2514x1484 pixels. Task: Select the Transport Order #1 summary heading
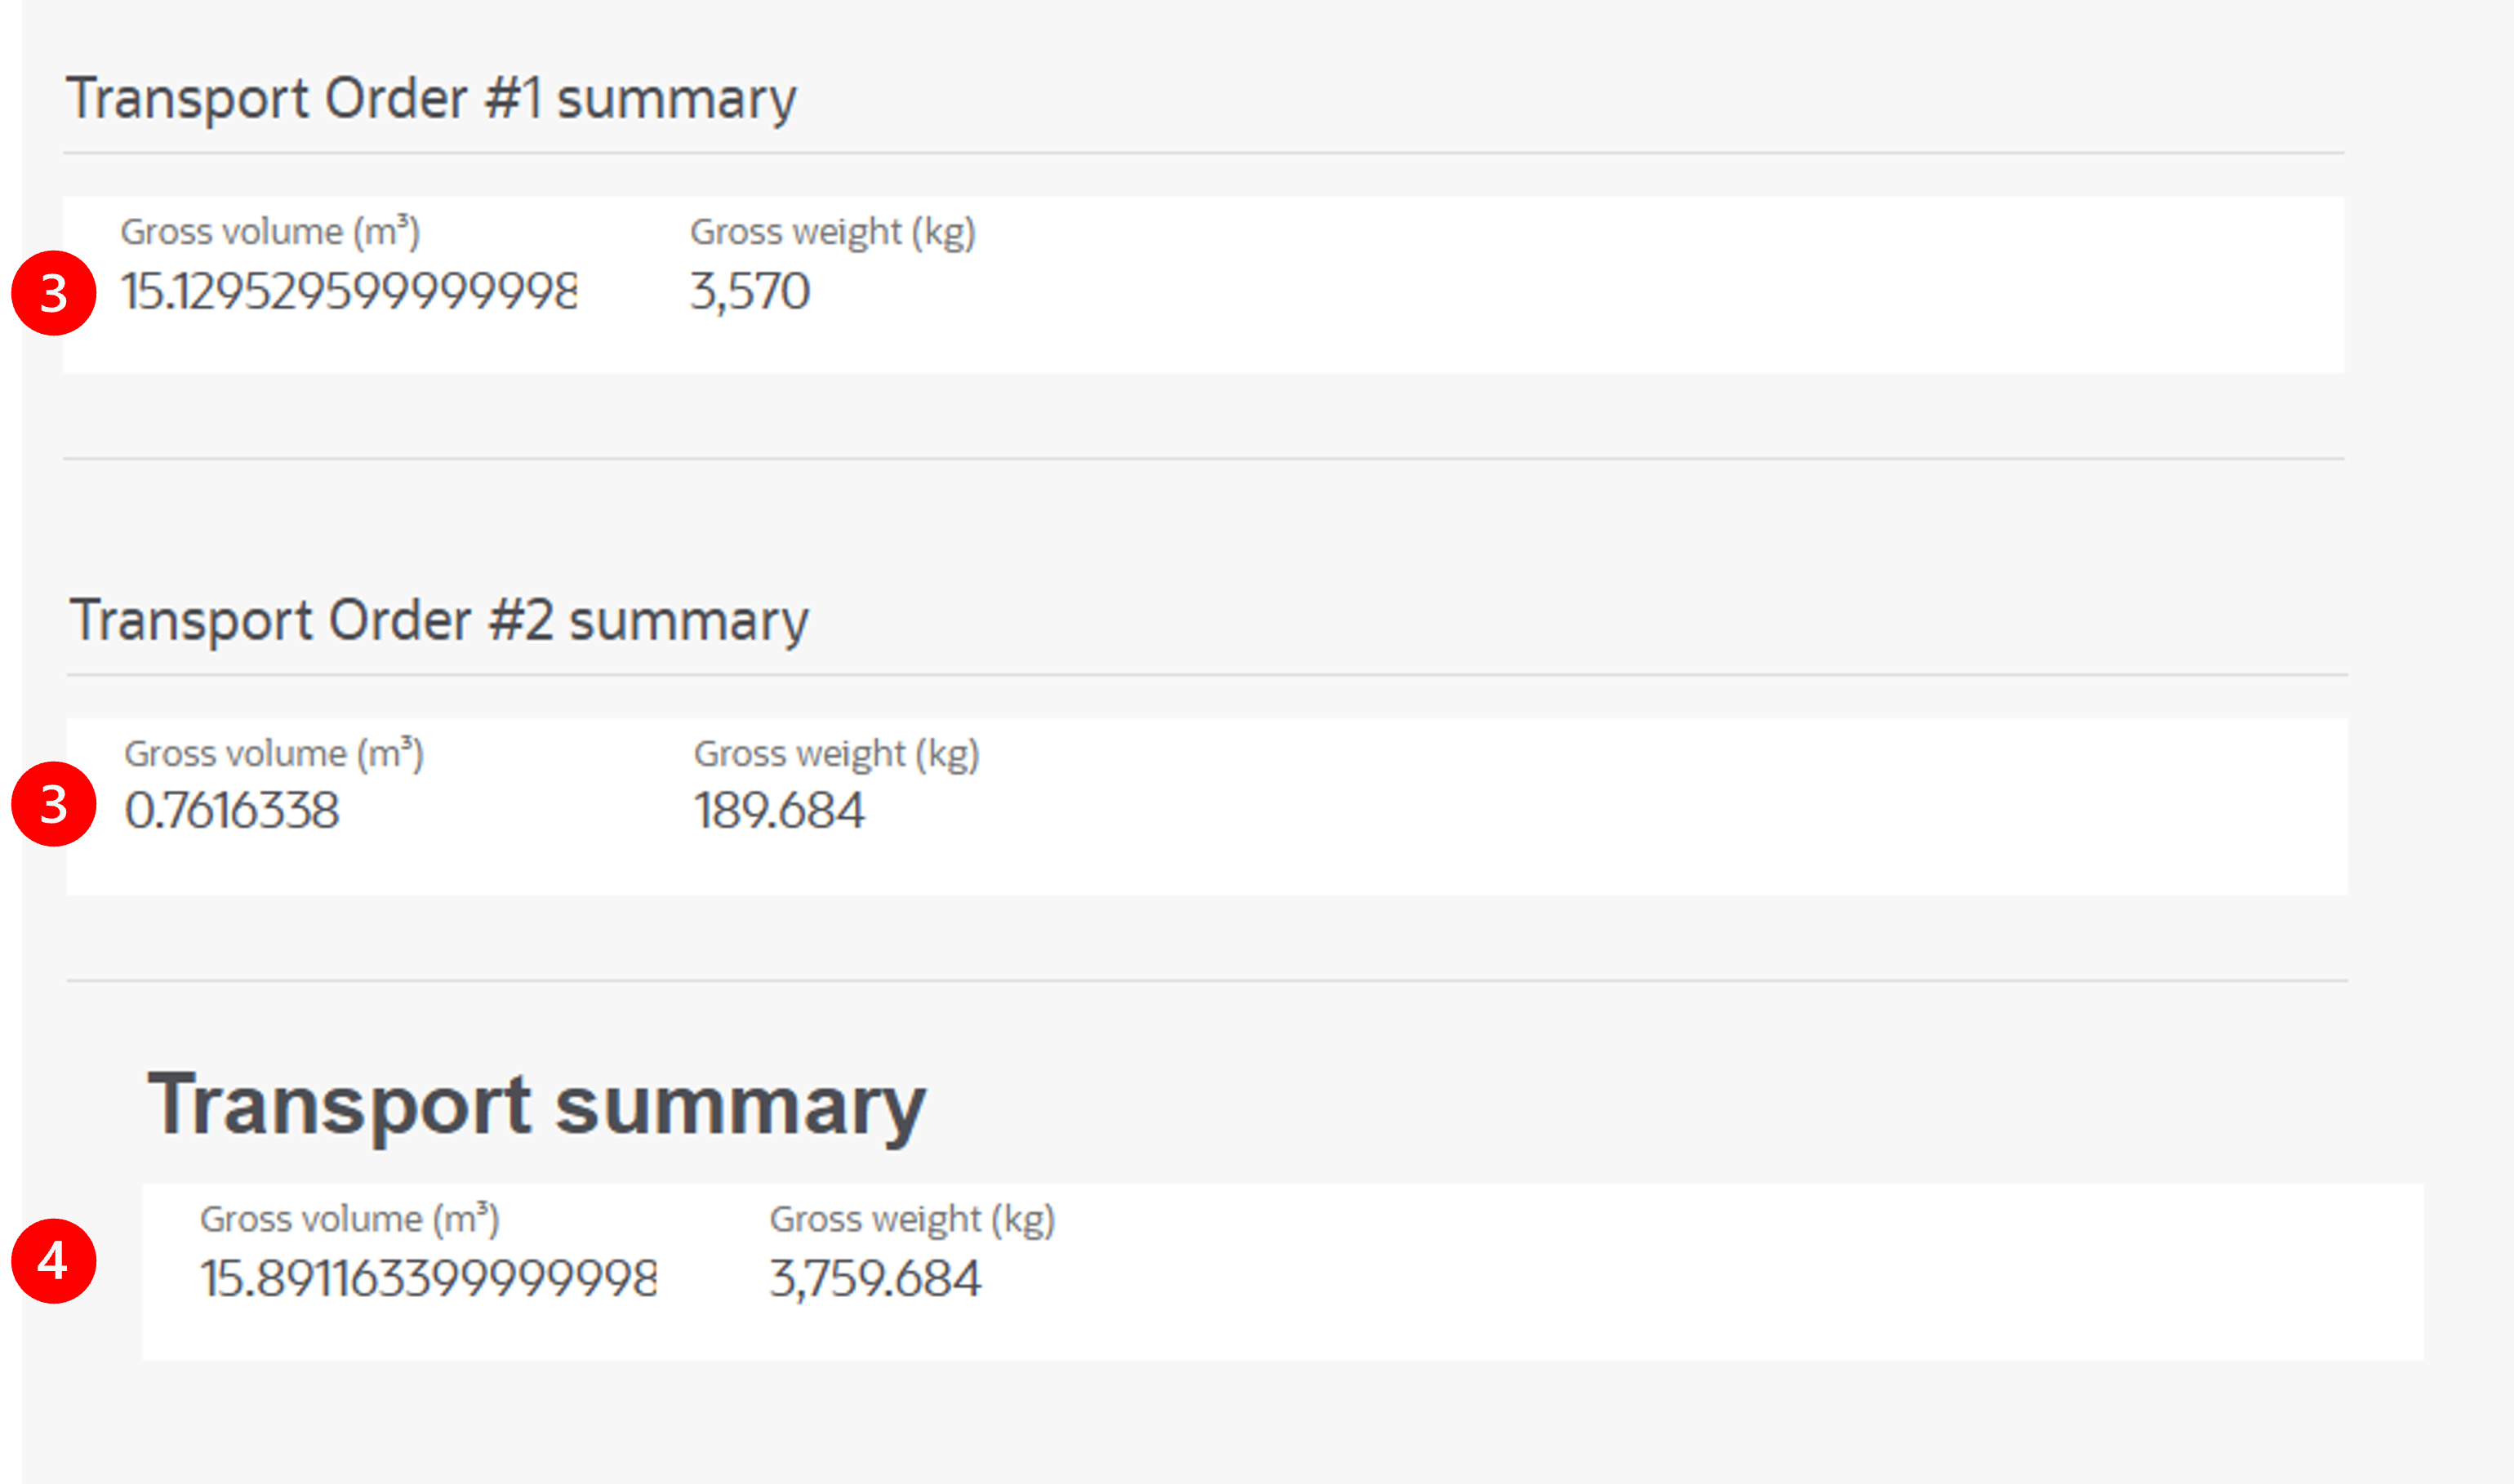pos(431,99)
